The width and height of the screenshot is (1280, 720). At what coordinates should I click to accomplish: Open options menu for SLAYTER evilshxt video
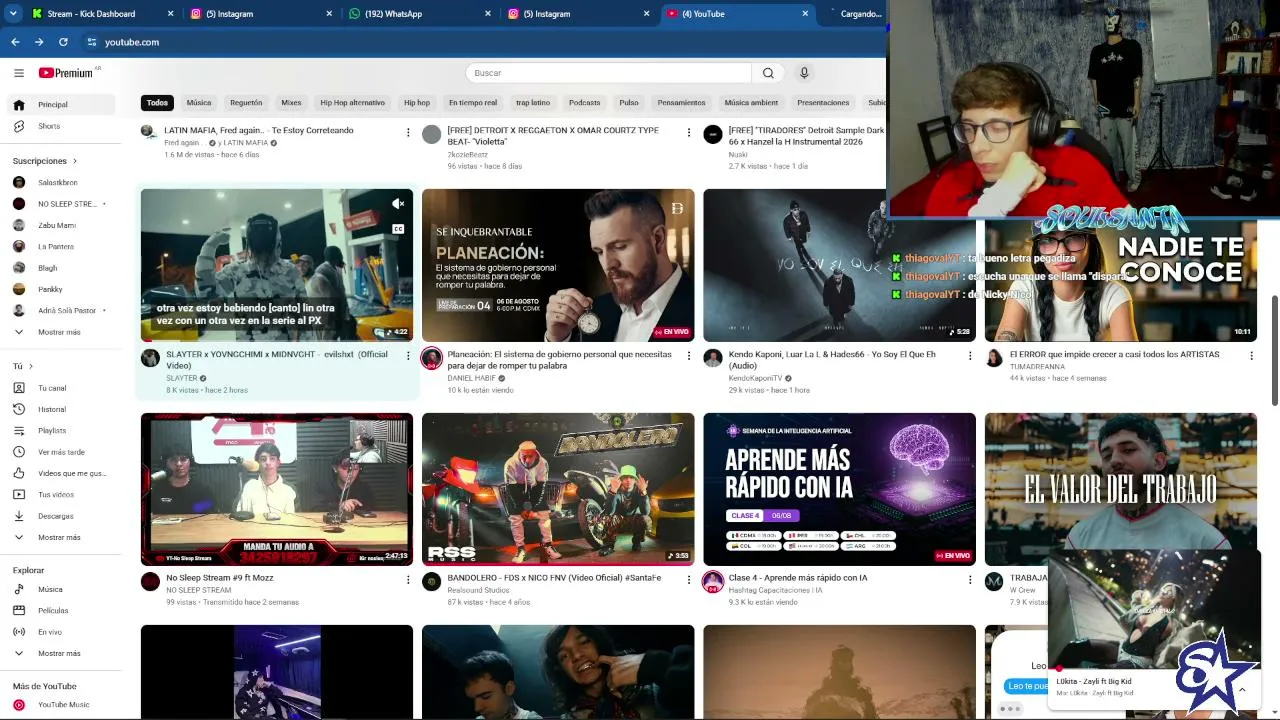point(407,356)
